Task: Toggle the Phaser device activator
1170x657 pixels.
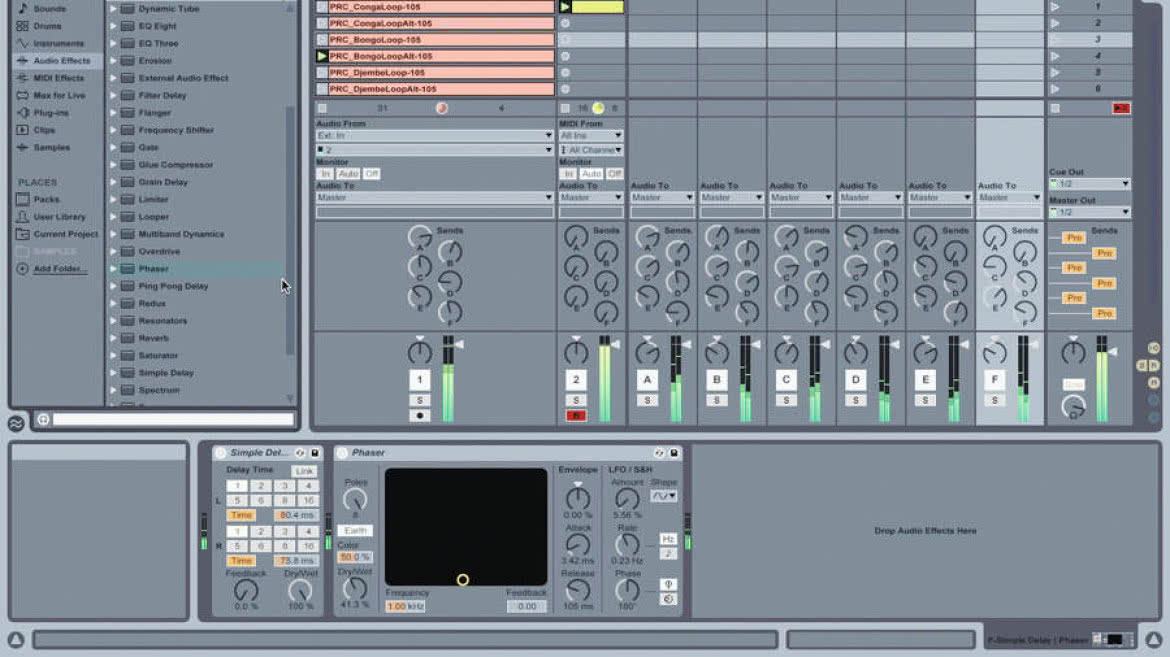Action: pos(342,453)
